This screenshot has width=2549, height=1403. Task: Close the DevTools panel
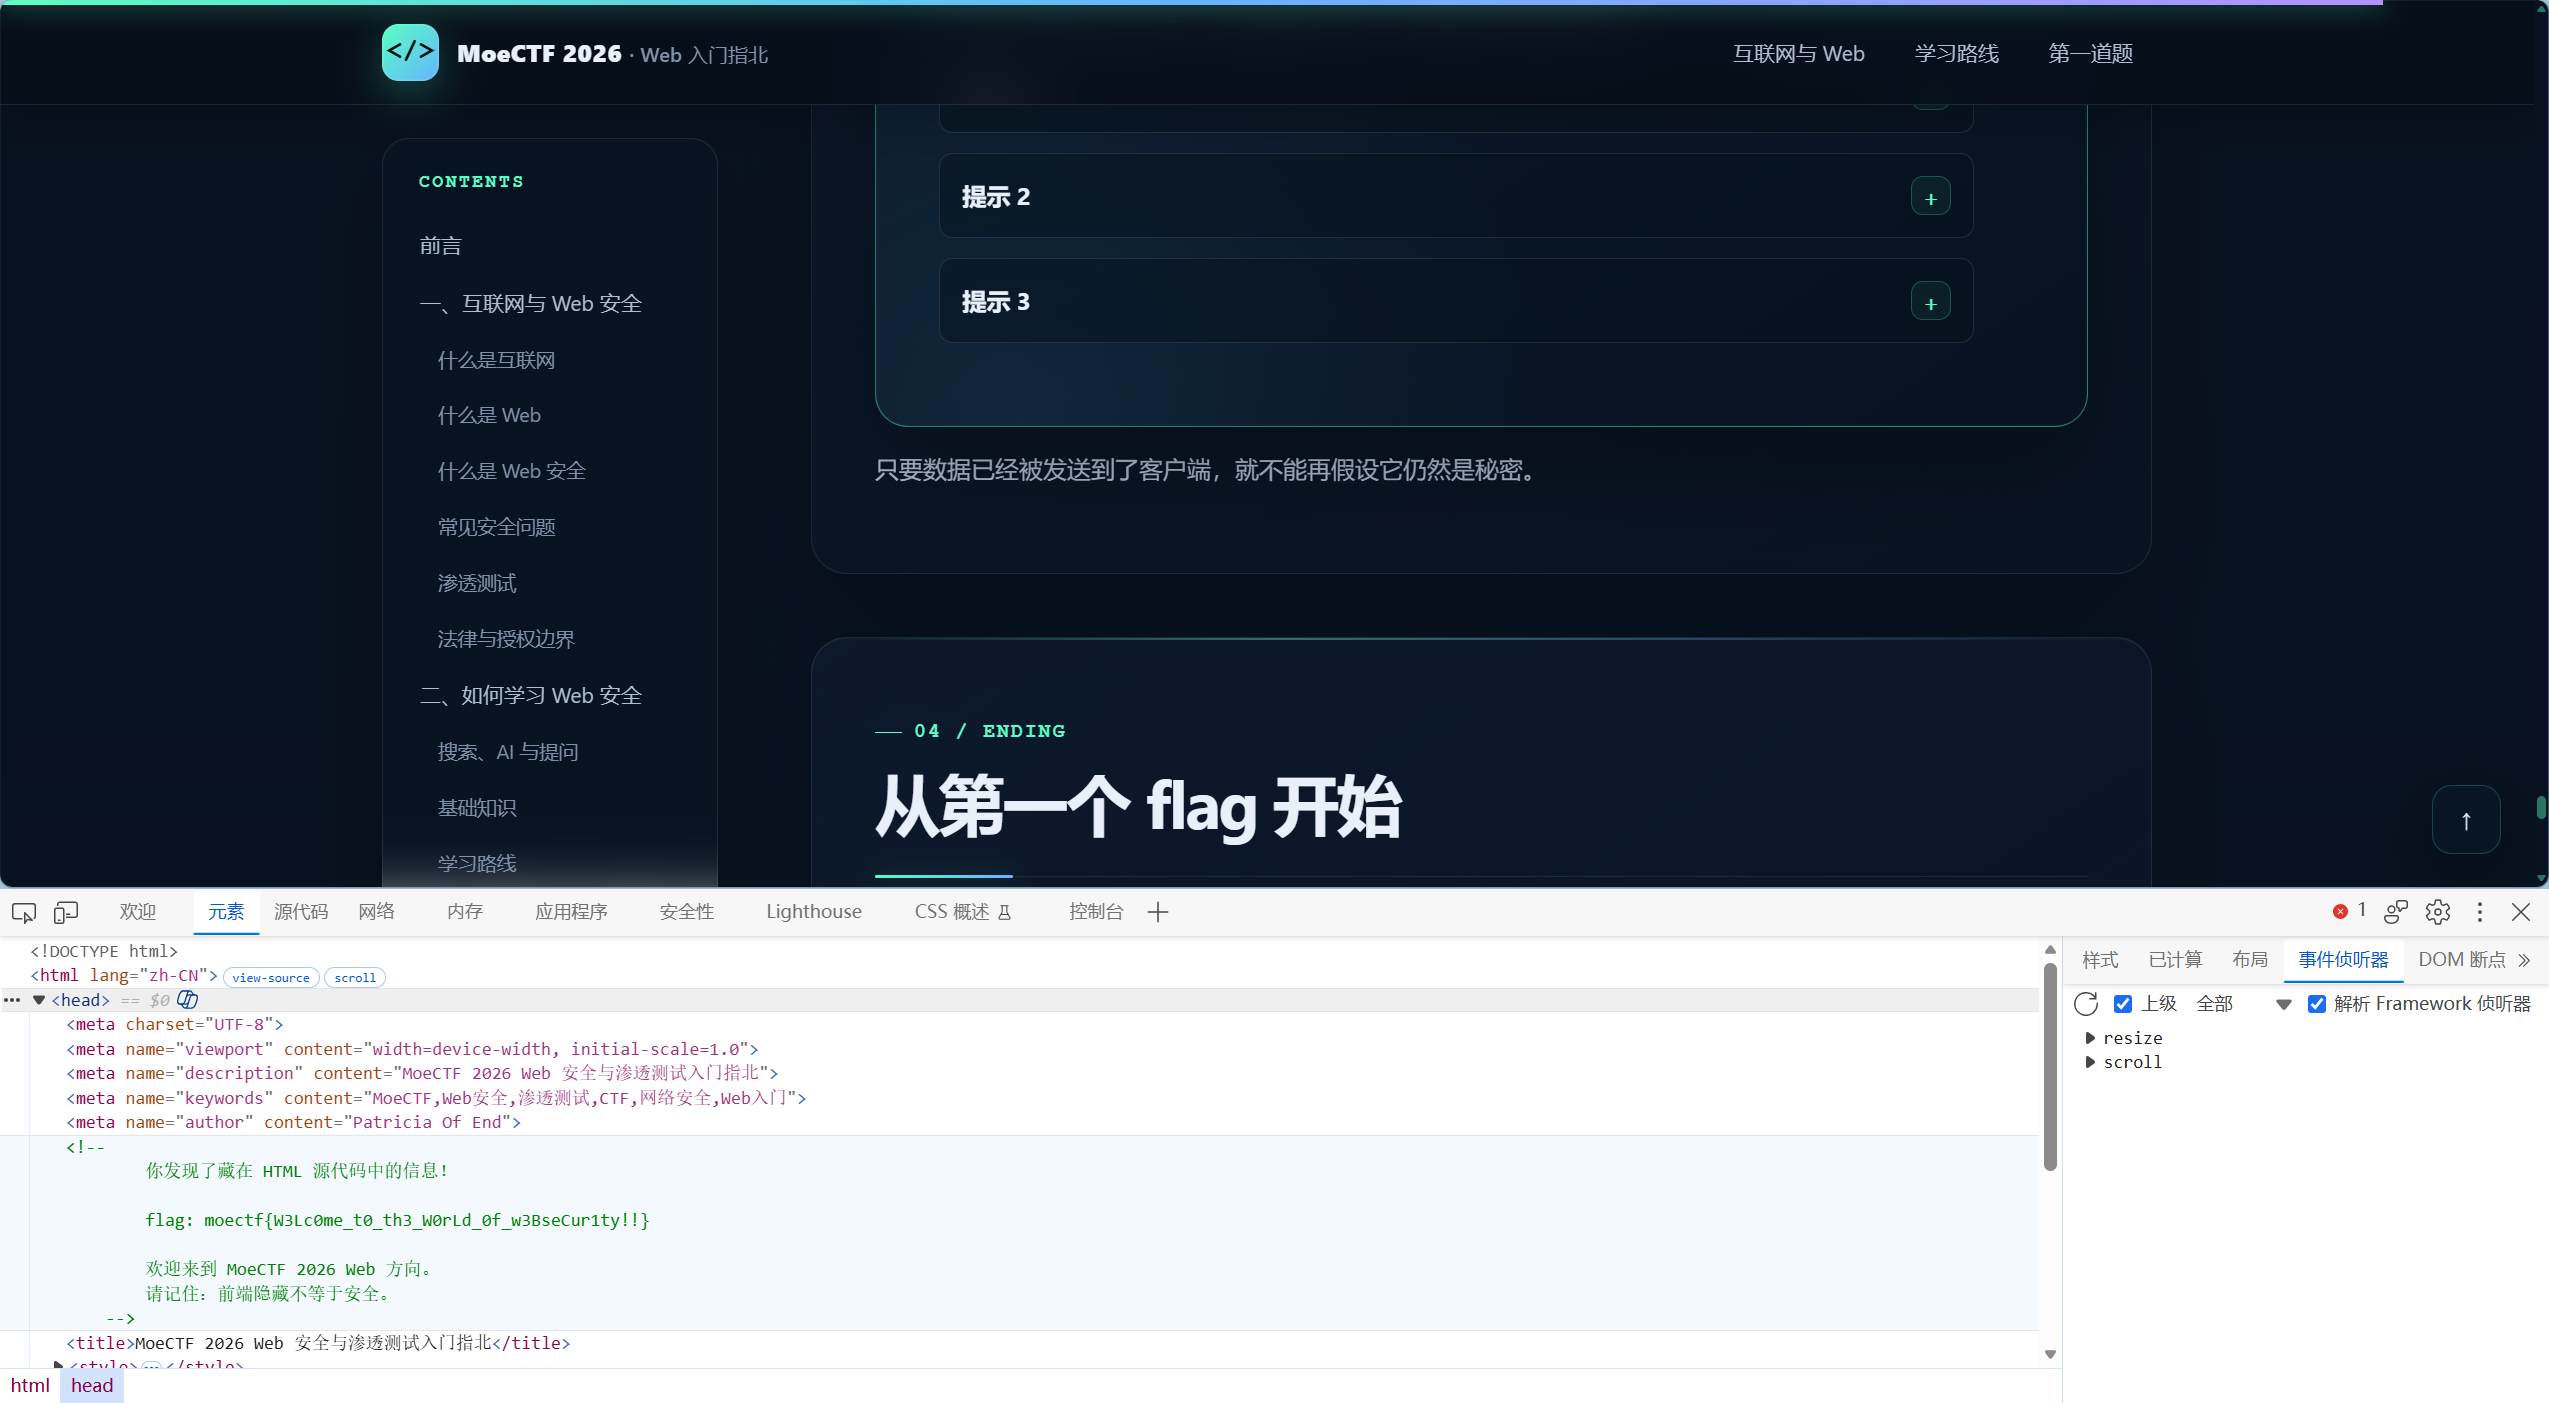2521,912
